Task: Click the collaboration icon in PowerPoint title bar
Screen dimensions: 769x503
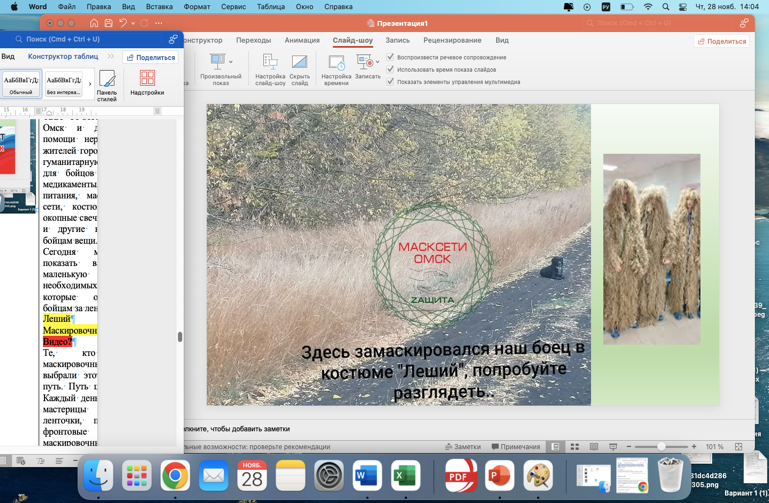Action: (x=744, y=23)
